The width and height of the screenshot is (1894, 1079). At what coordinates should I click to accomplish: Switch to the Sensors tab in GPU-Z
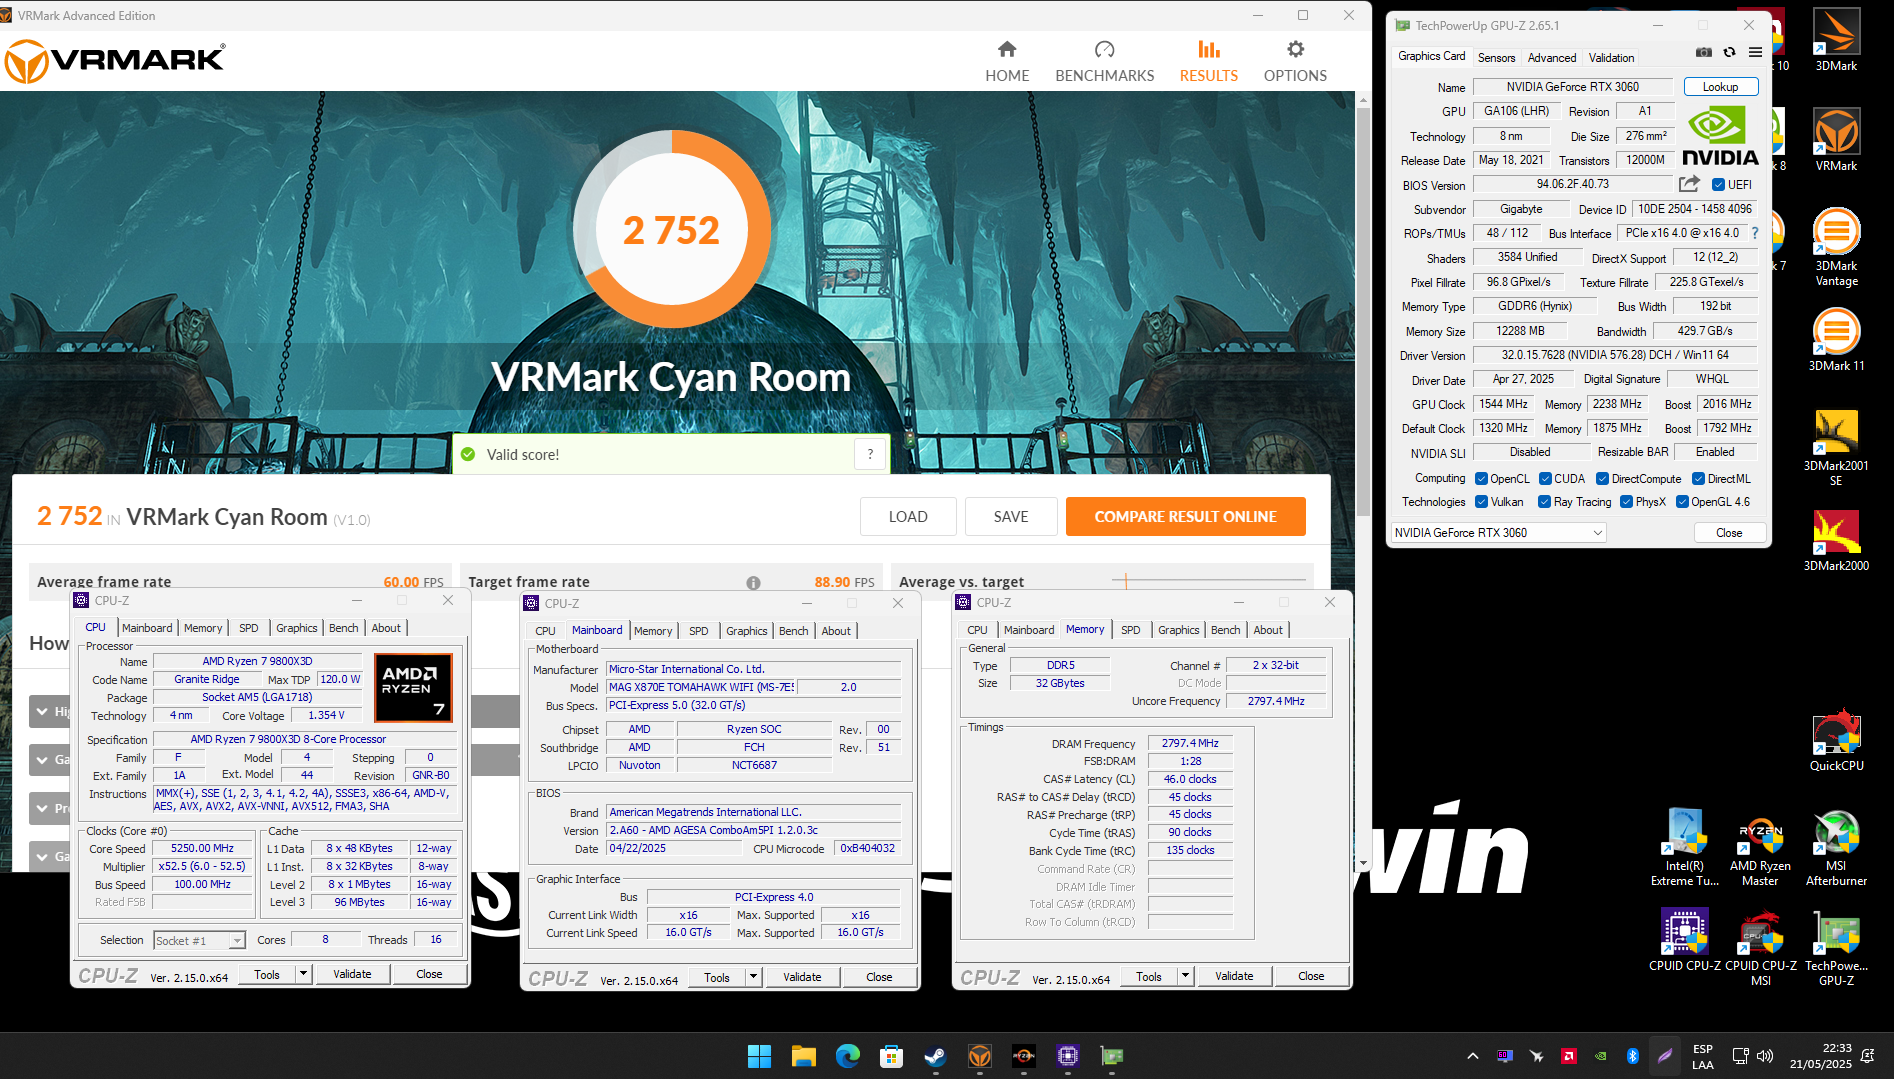pos(1496,58)
